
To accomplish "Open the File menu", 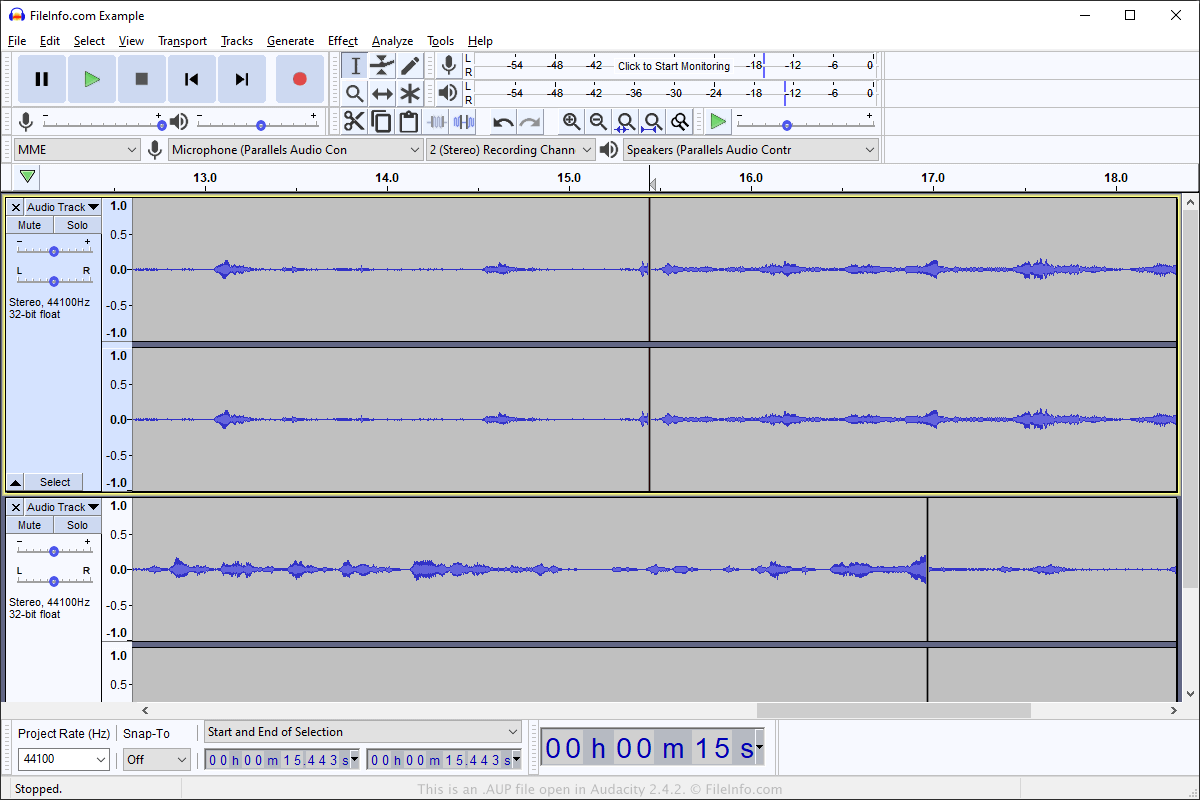I will point(17,41).
